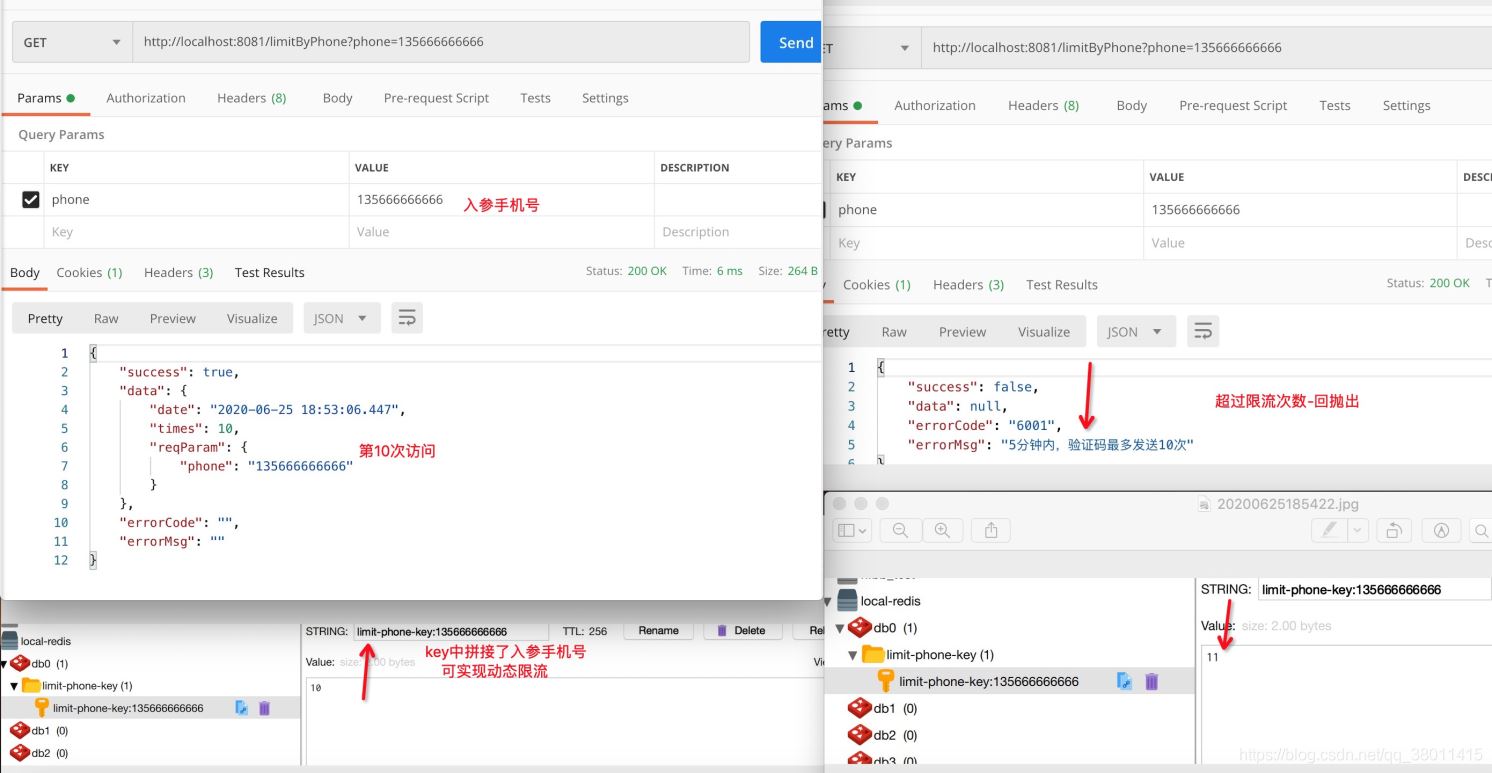Open method dropdown arrow in right Postman
The height and width of the screenshot is (773, 1492).
(905, 48)
